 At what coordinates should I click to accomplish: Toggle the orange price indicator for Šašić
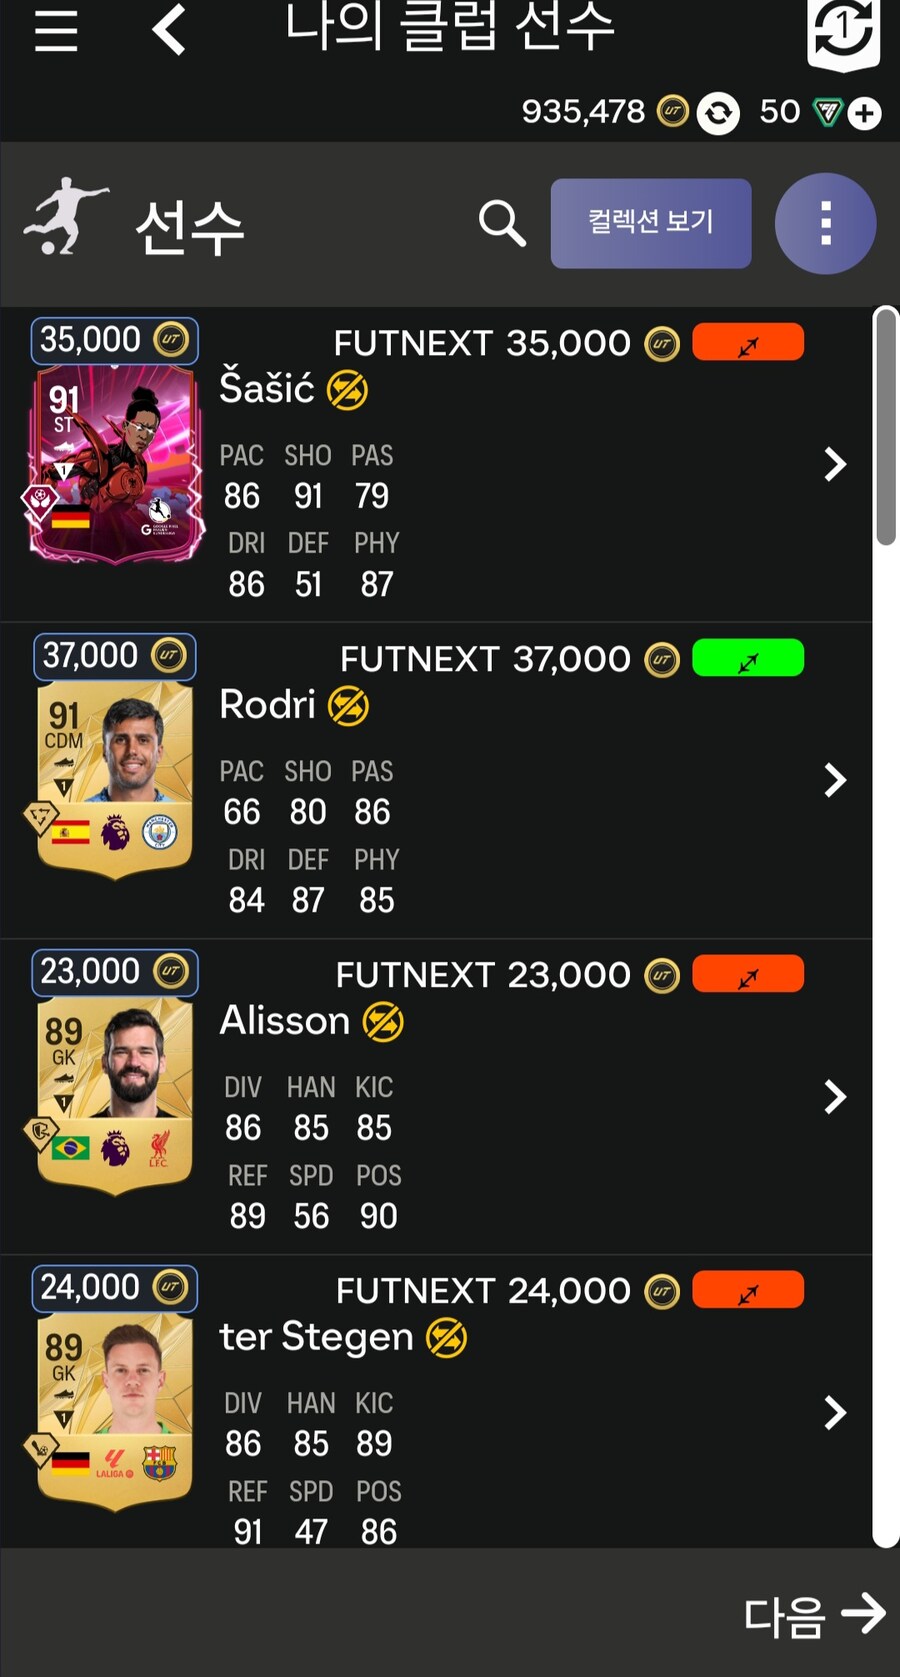click(x=748, y=342)
